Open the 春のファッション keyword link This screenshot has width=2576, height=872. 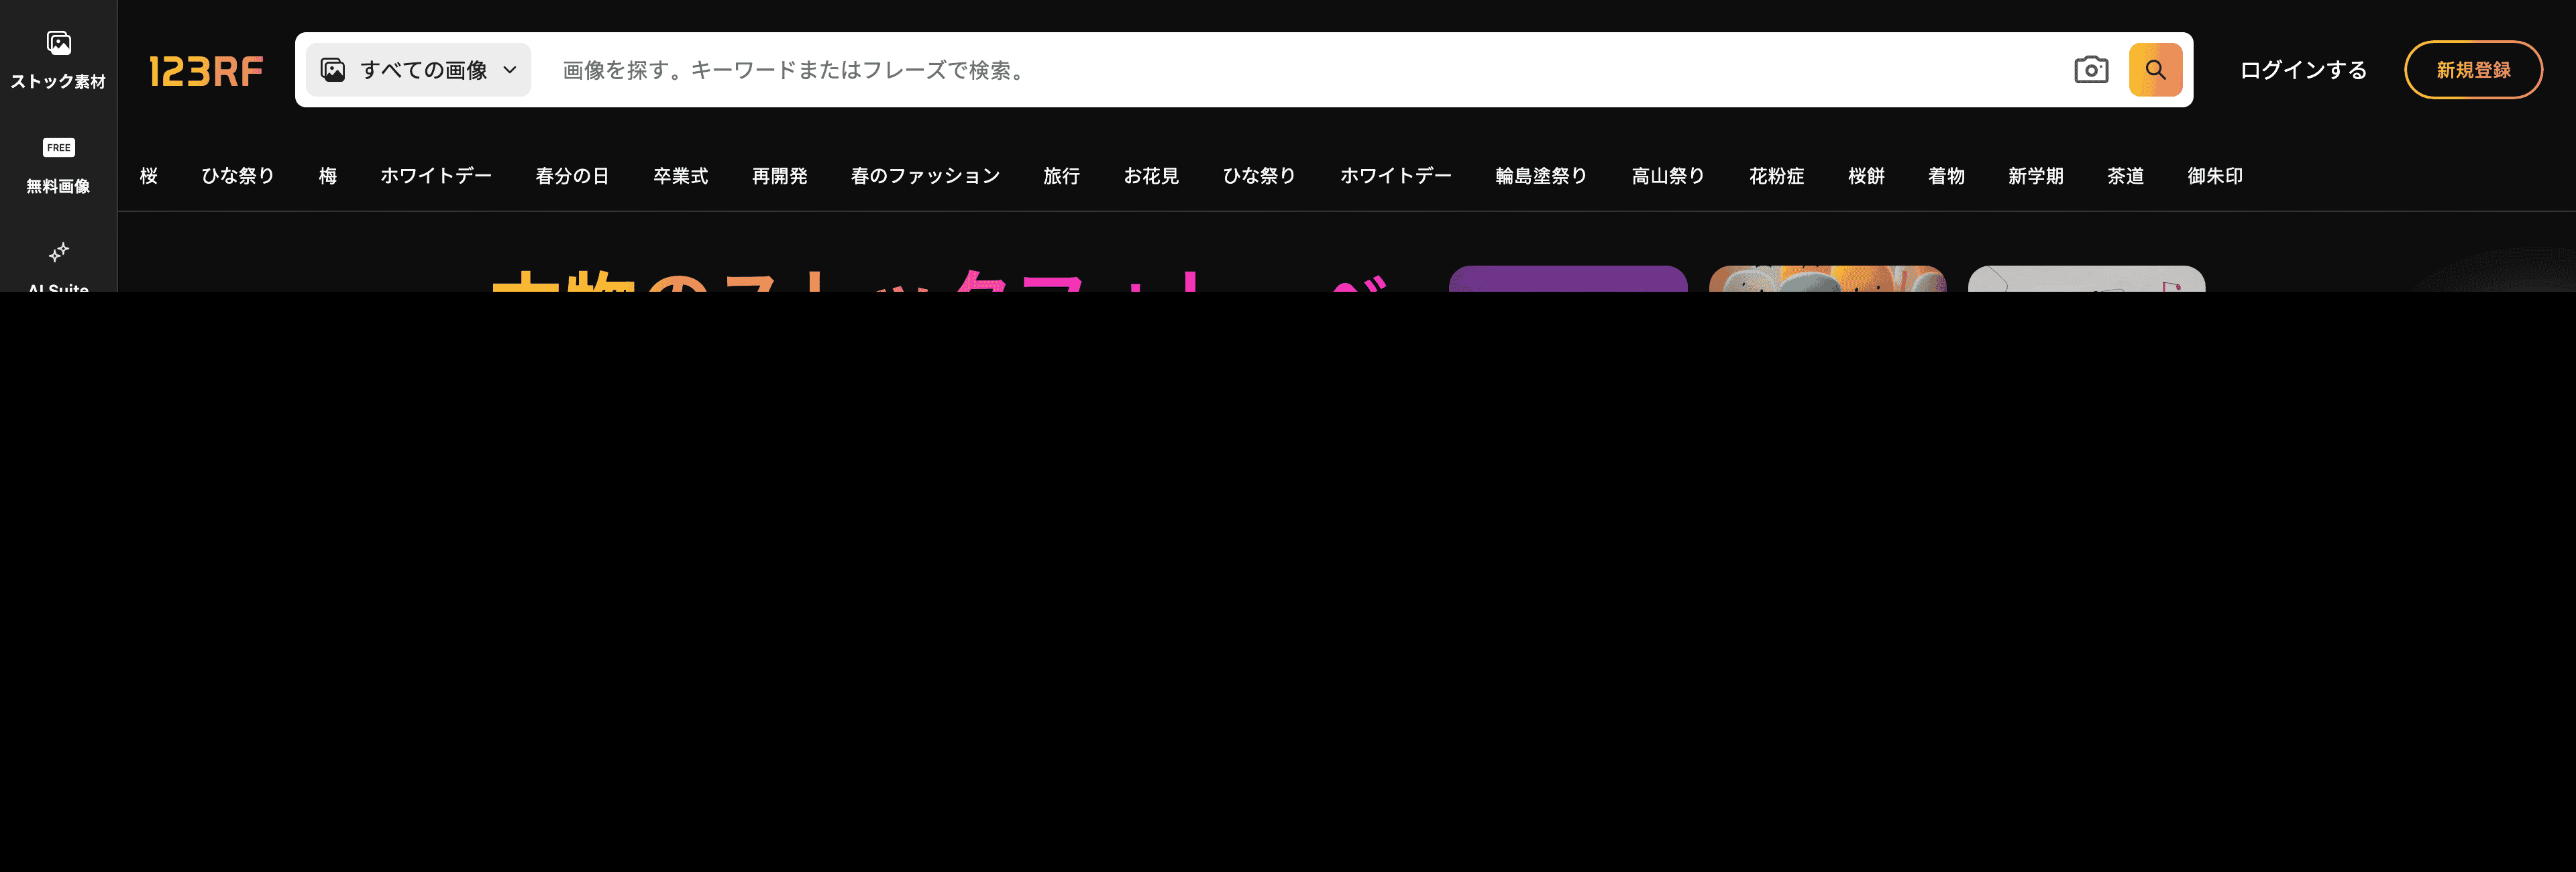coord(925,176)
